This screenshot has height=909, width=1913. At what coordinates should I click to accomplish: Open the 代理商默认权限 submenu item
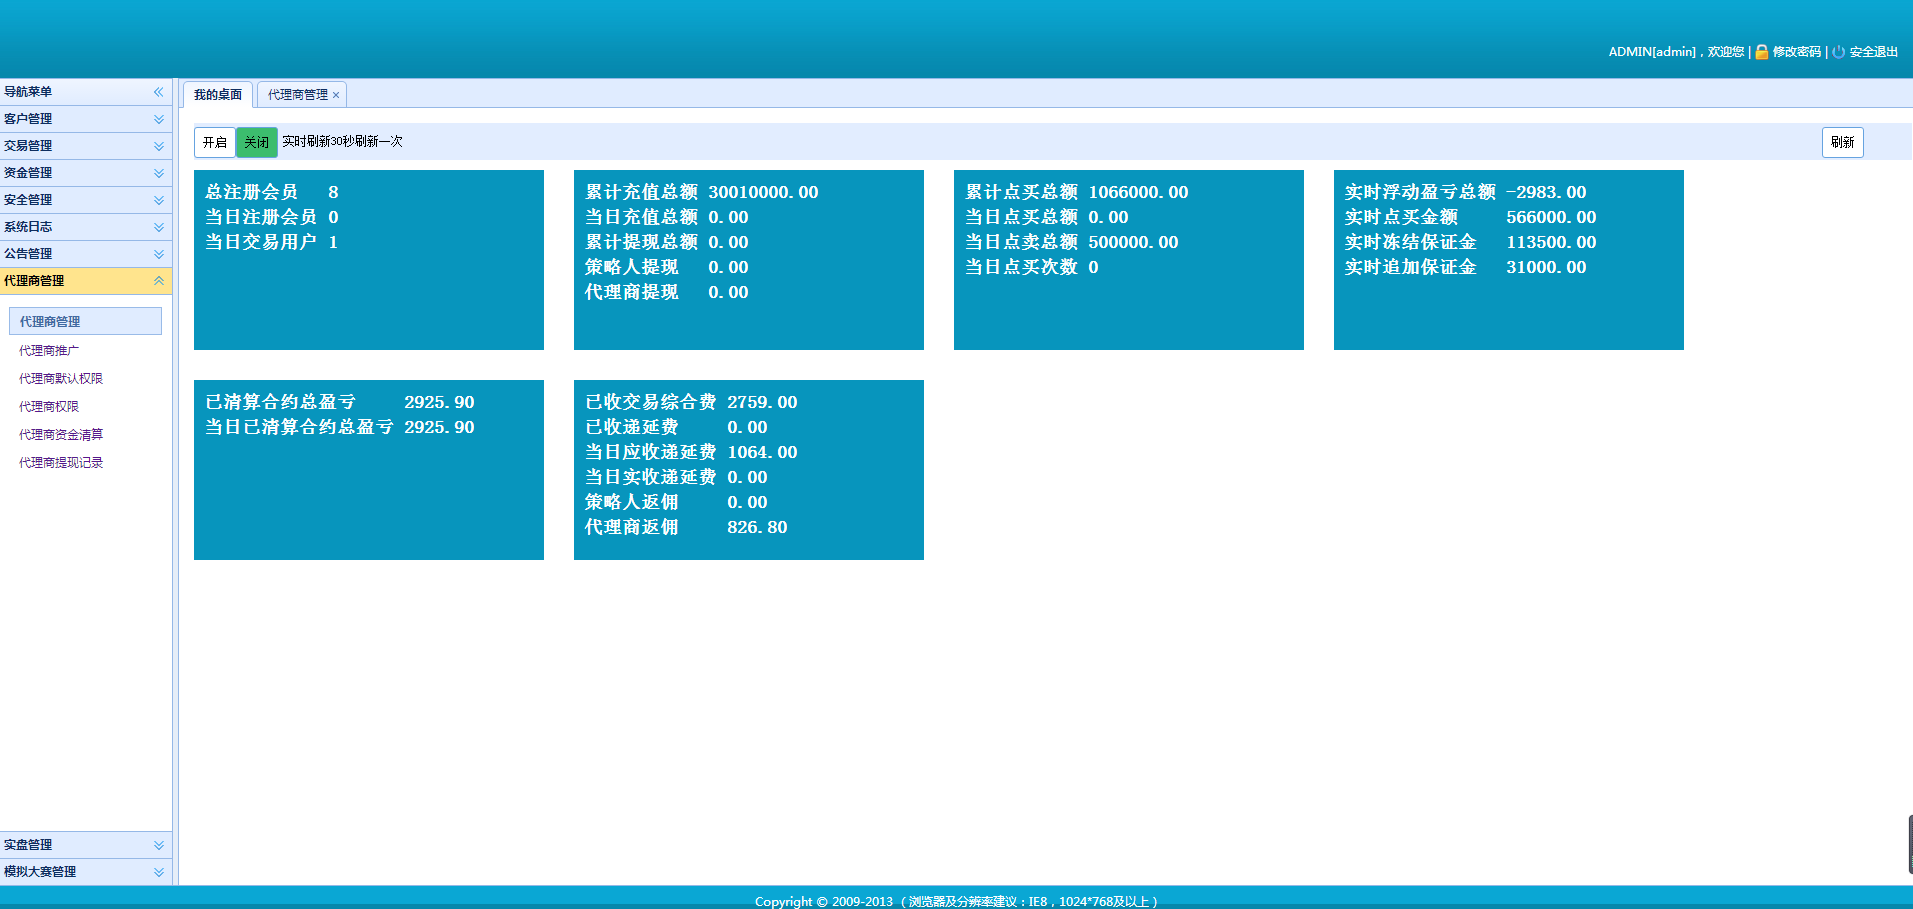tap(61, 379)
